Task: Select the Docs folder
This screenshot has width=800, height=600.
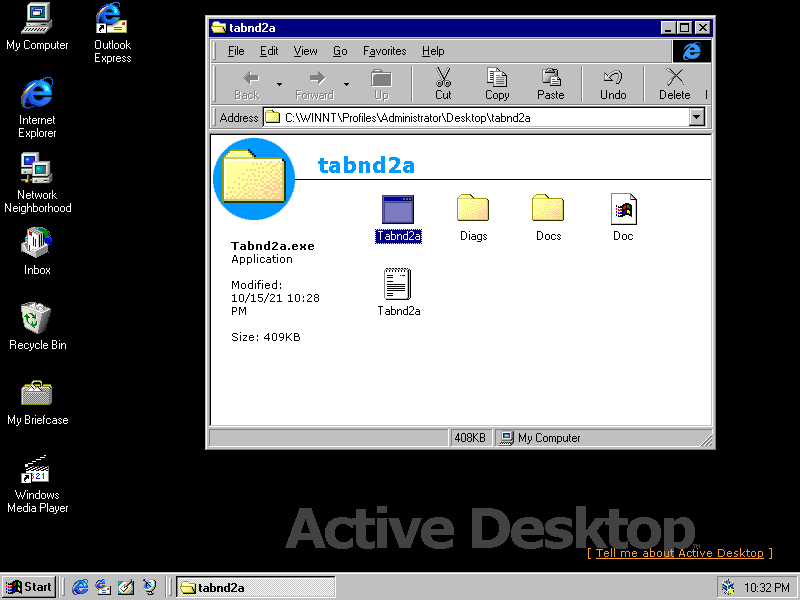Action: tap(548, 218)
